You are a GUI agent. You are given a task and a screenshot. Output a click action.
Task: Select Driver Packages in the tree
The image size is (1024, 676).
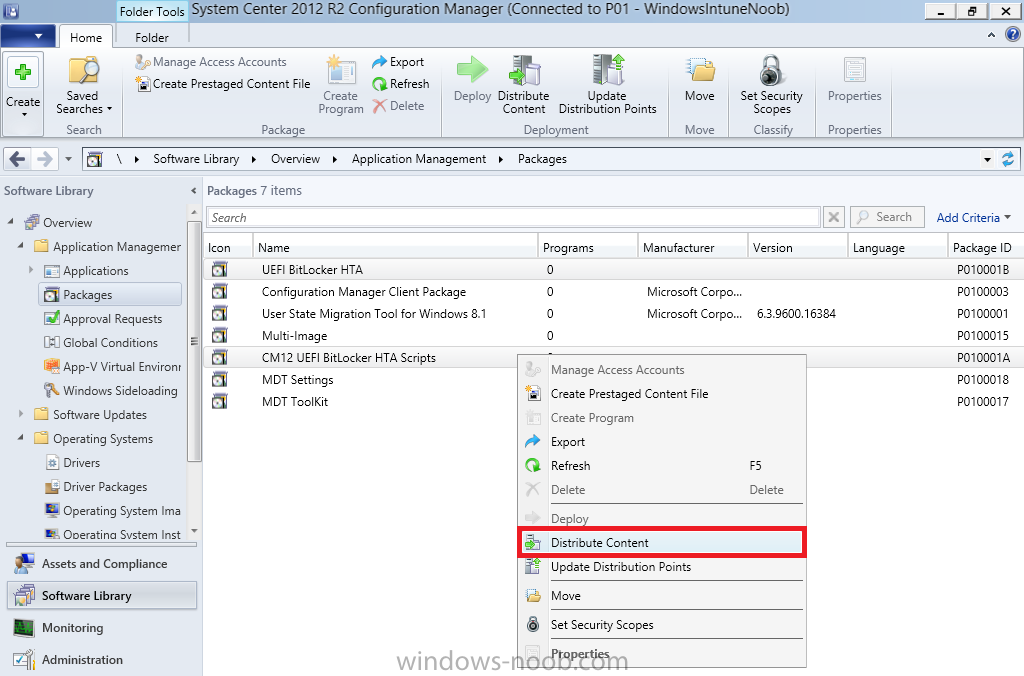pyautogui.click(x=104, y=487)
